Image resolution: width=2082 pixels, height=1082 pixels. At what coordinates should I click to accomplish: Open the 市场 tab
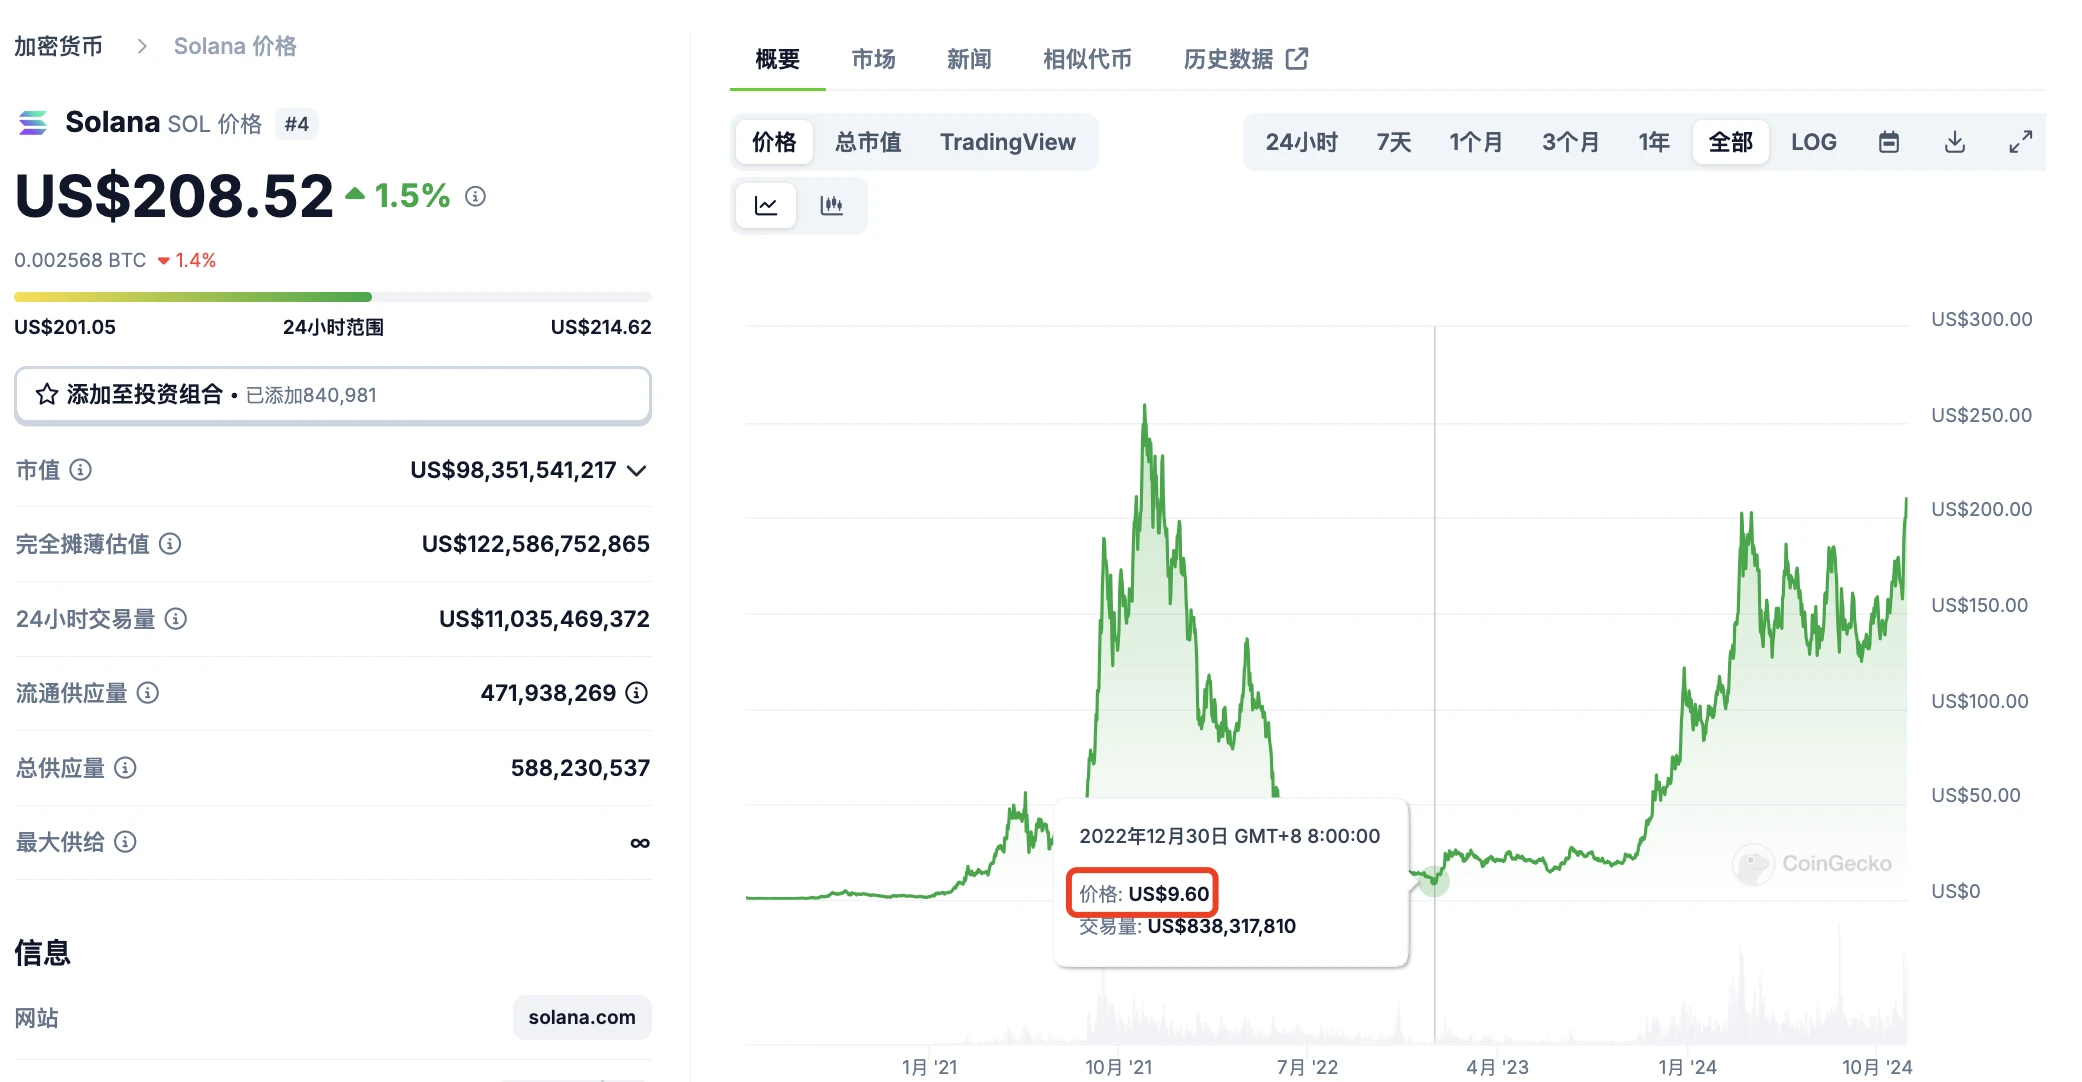(x=872, y=59)
